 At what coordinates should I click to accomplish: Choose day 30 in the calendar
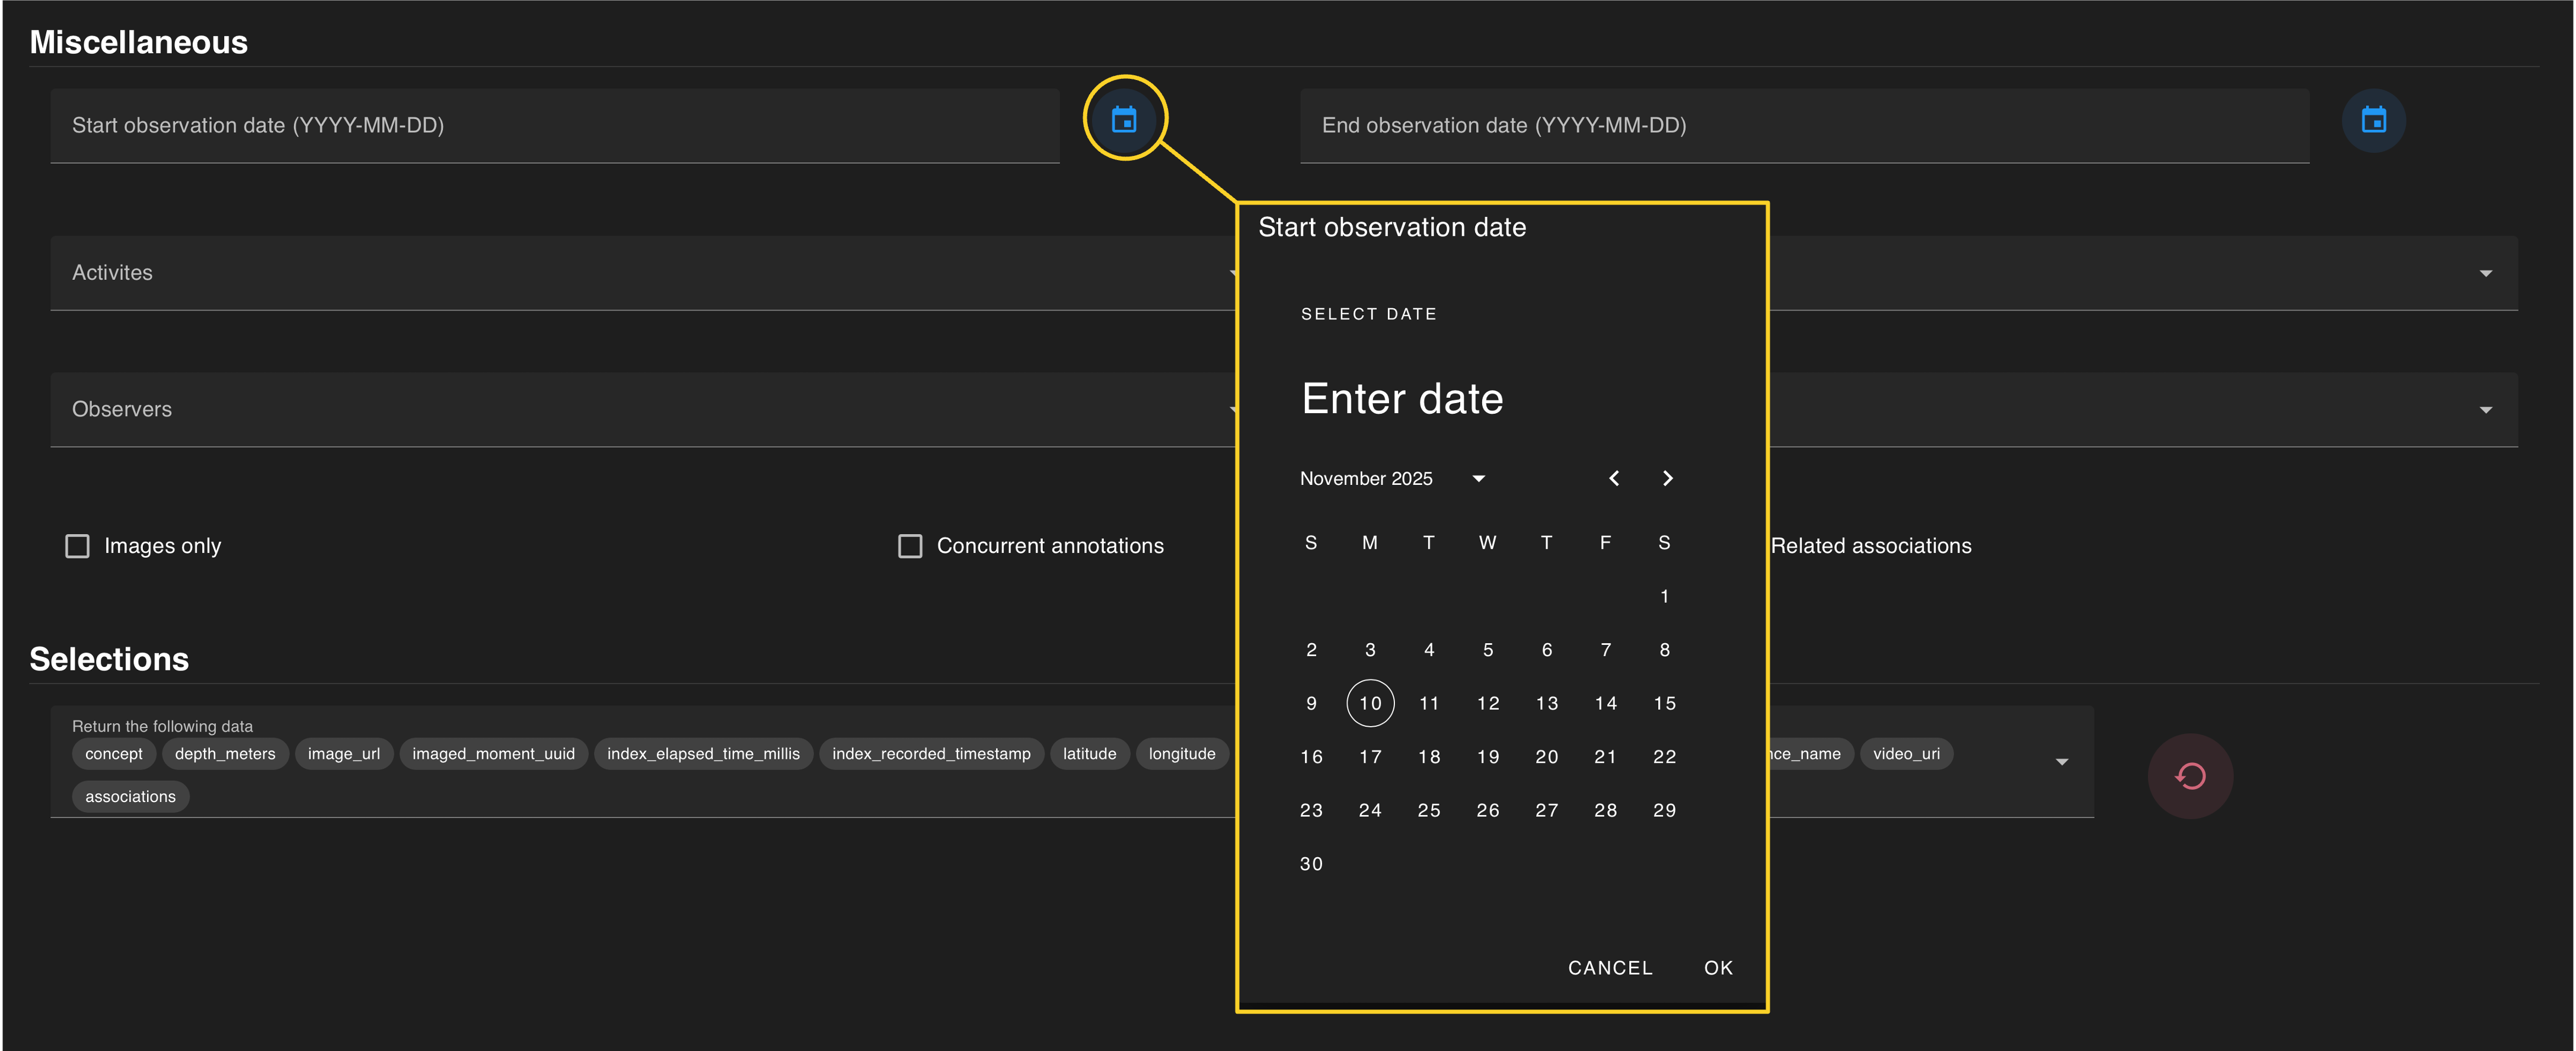(x=1311, y=863)
